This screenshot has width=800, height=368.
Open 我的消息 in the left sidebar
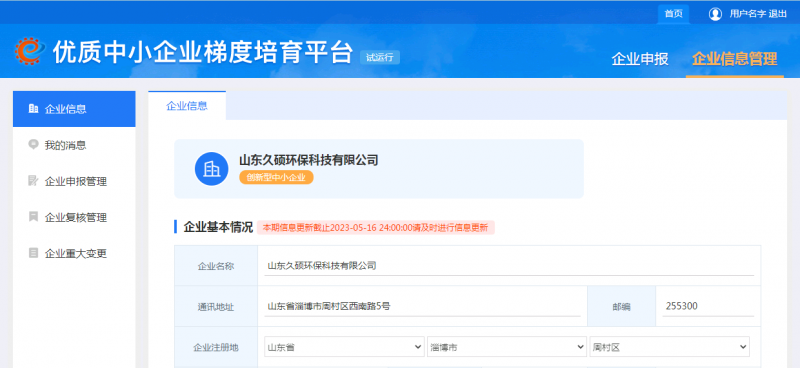click(x=74, y=145)
